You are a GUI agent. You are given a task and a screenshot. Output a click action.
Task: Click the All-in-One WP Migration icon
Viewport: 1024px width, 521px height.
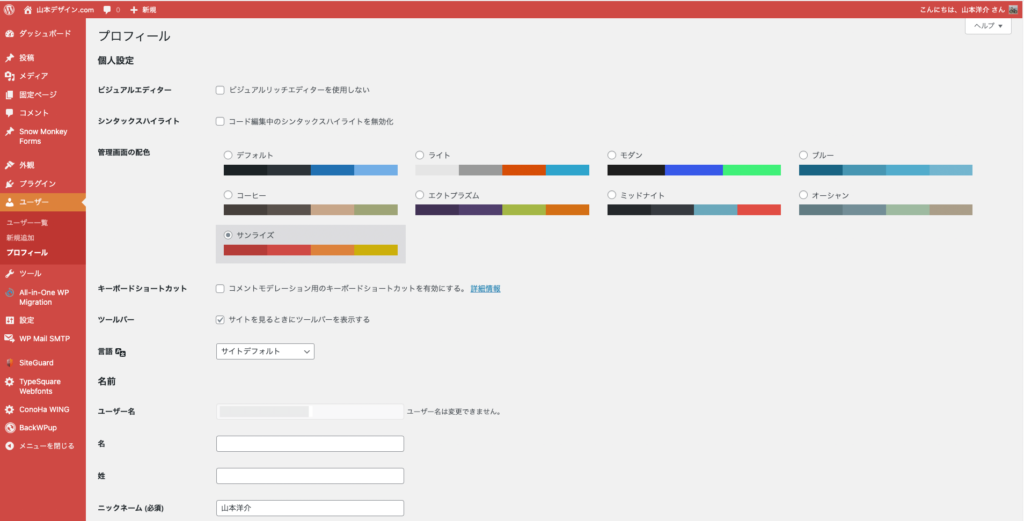click(x=10, y=292)
